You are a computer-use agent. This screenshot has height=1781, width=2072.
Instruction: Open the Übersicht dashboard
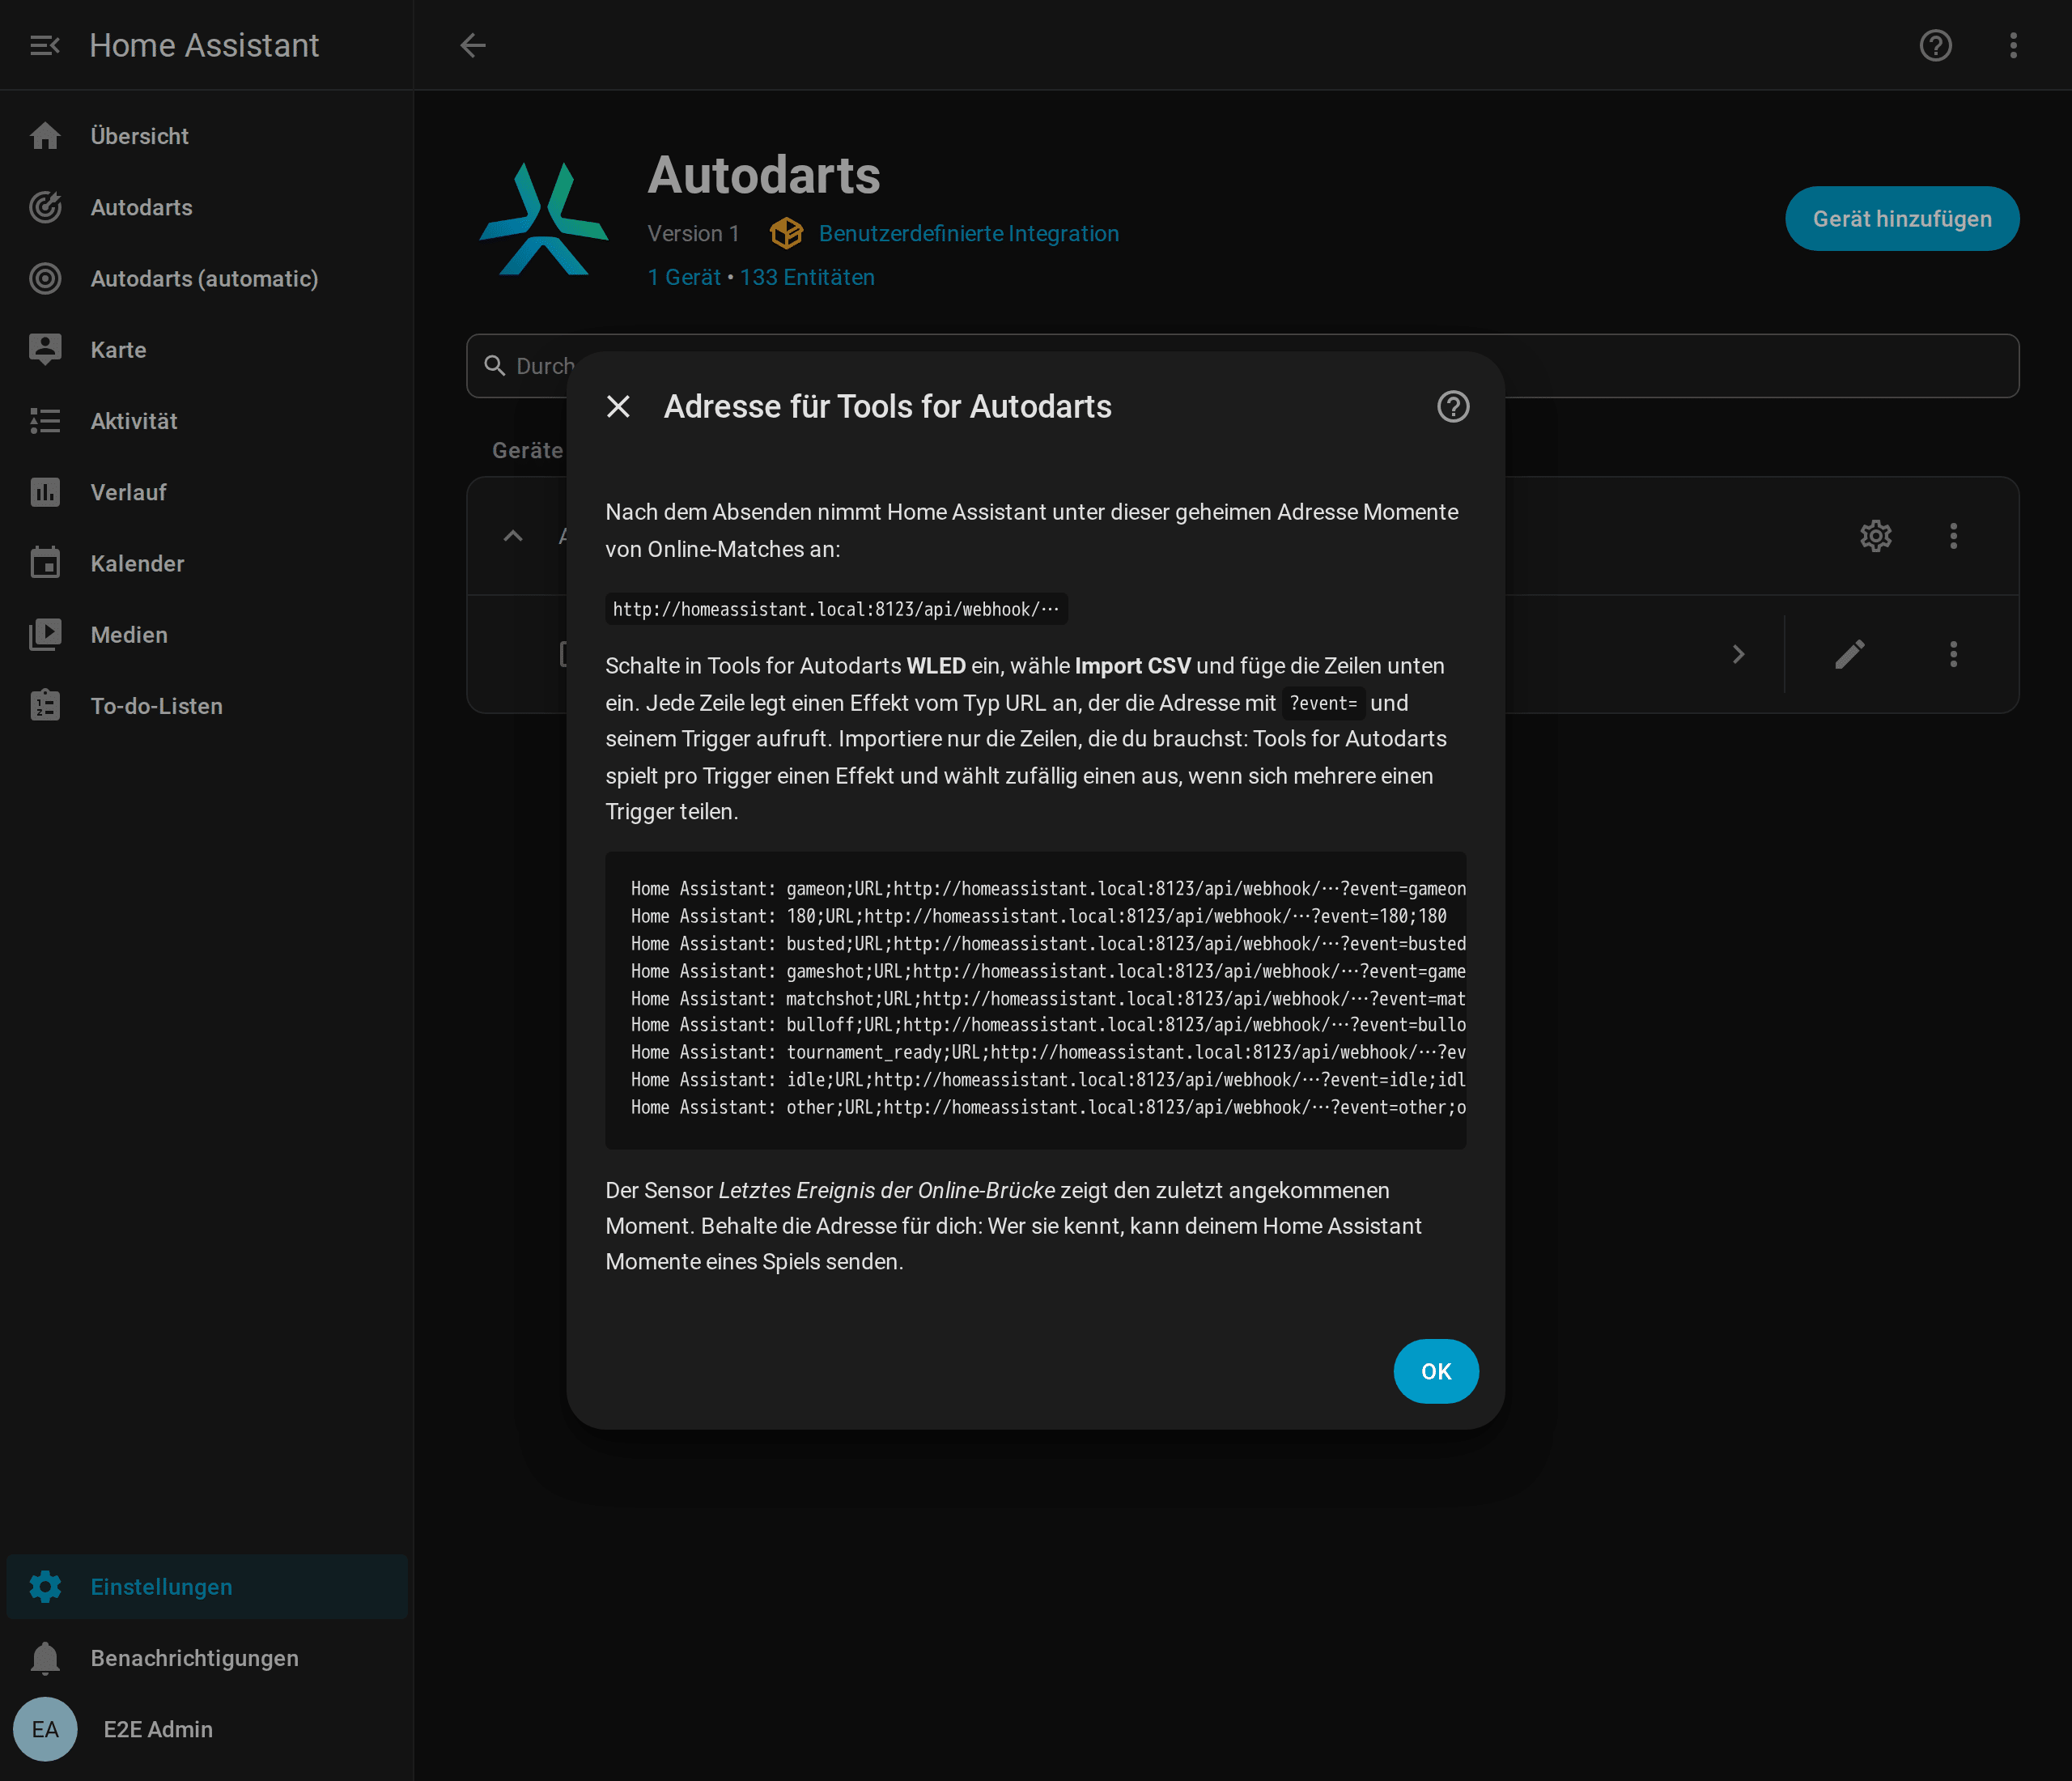pyautogui.click(x=207, y=136)
